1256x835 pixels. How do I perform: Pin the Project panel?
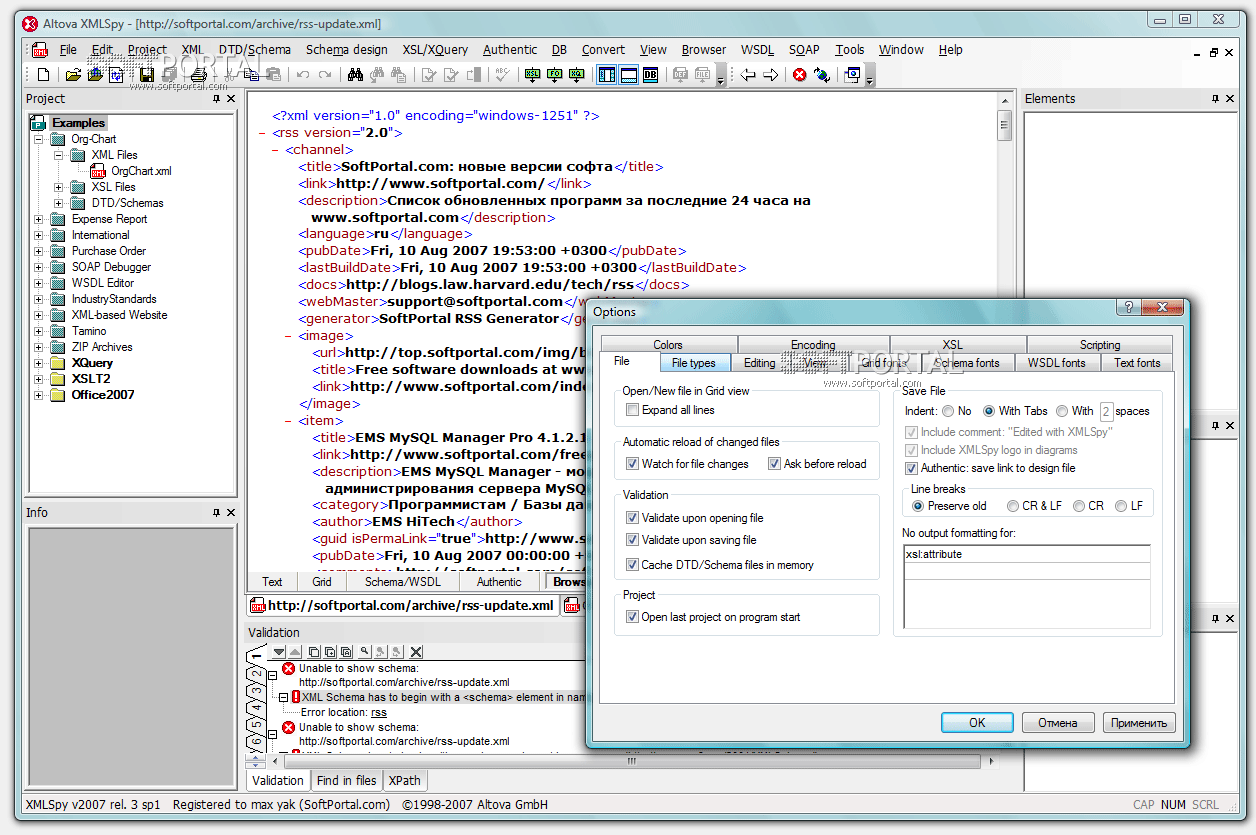tap(217, 99)
